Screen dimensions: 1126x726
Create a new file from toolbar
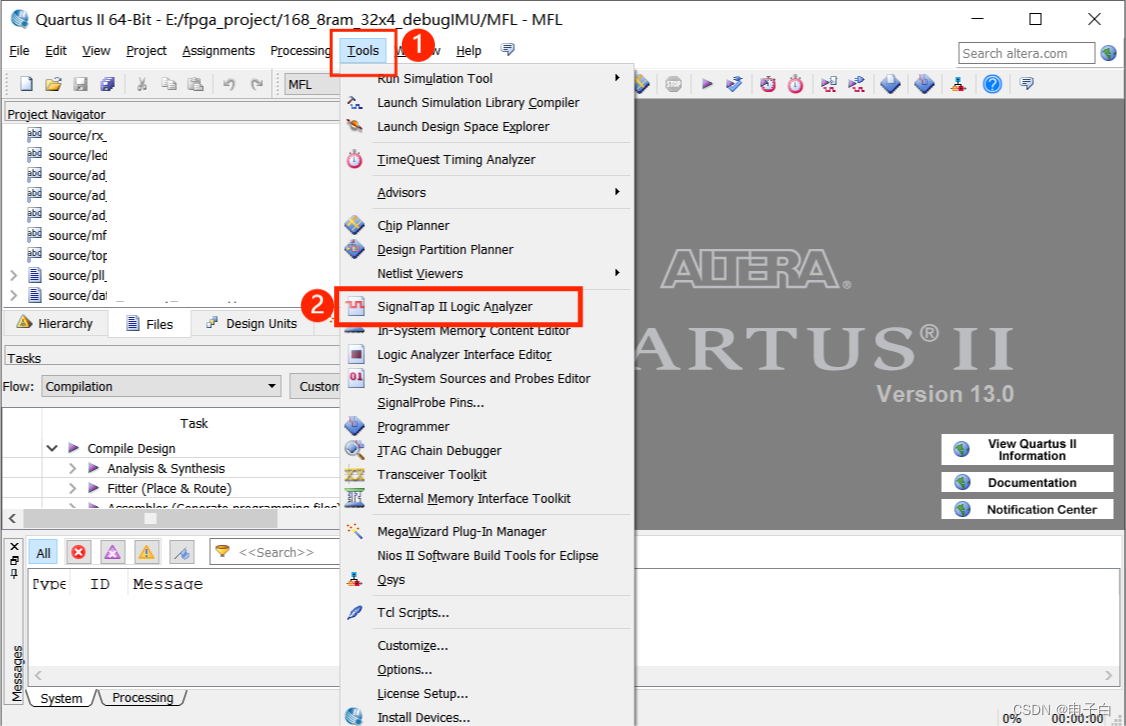[26, 84]
